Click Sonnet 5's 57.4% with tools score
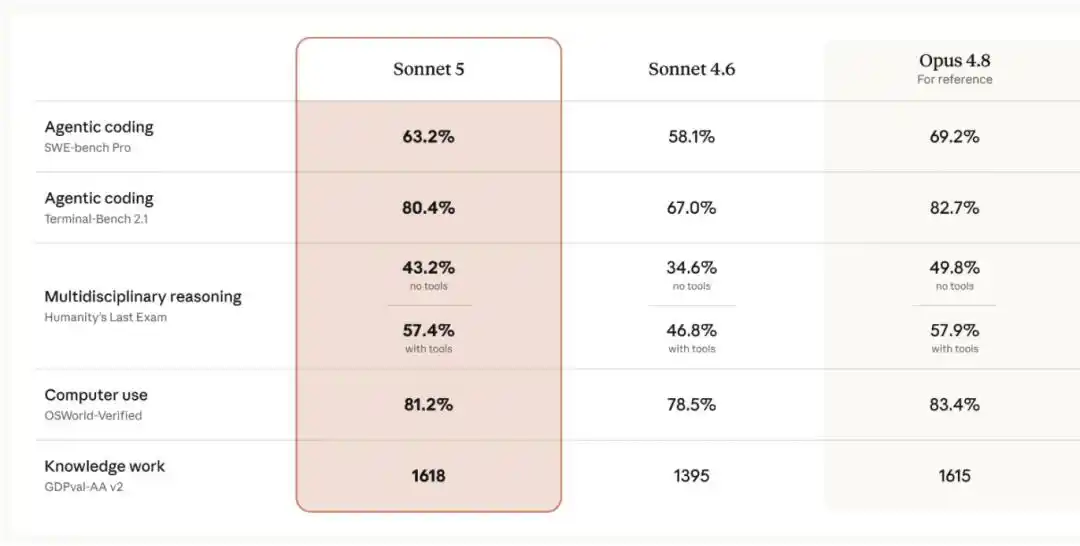The image size is (1080, 546). 428,330
